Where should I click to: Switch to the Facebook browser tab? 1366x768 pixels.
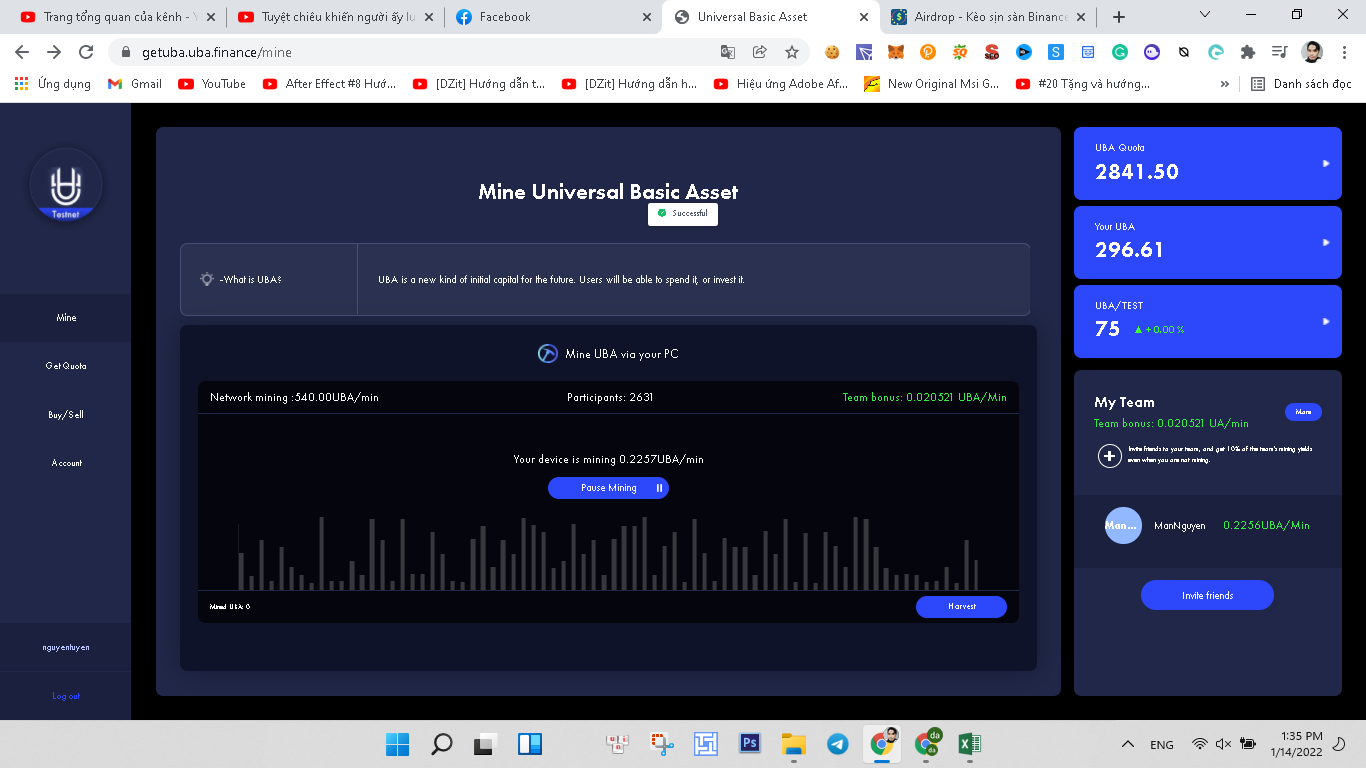point(552,17)
